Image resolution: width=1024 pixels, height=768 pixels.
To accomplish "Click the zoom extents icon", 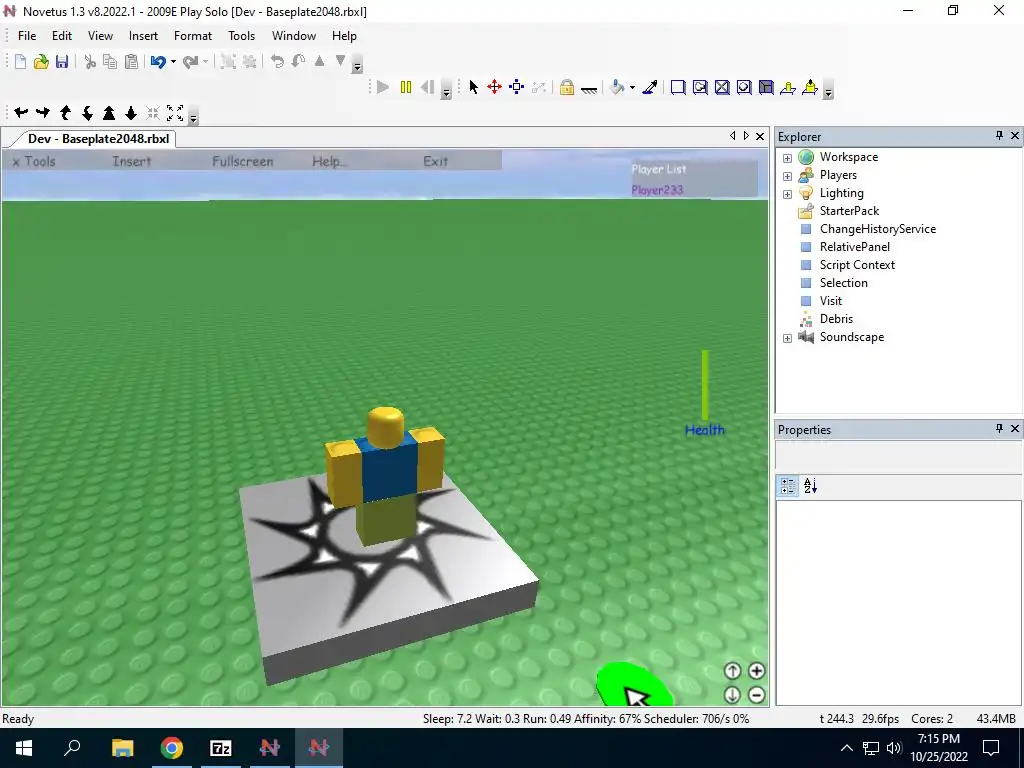I will tap(174, 112).
